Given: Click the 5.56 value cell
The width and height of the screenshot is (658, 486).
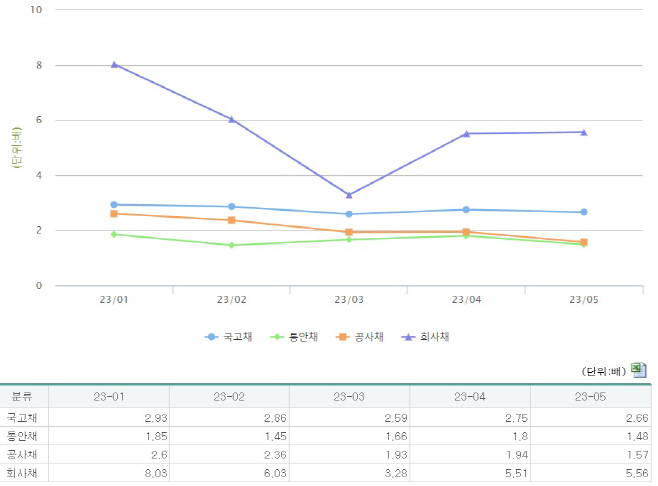Looking at the screenshot, I should (x=590, y=473).
